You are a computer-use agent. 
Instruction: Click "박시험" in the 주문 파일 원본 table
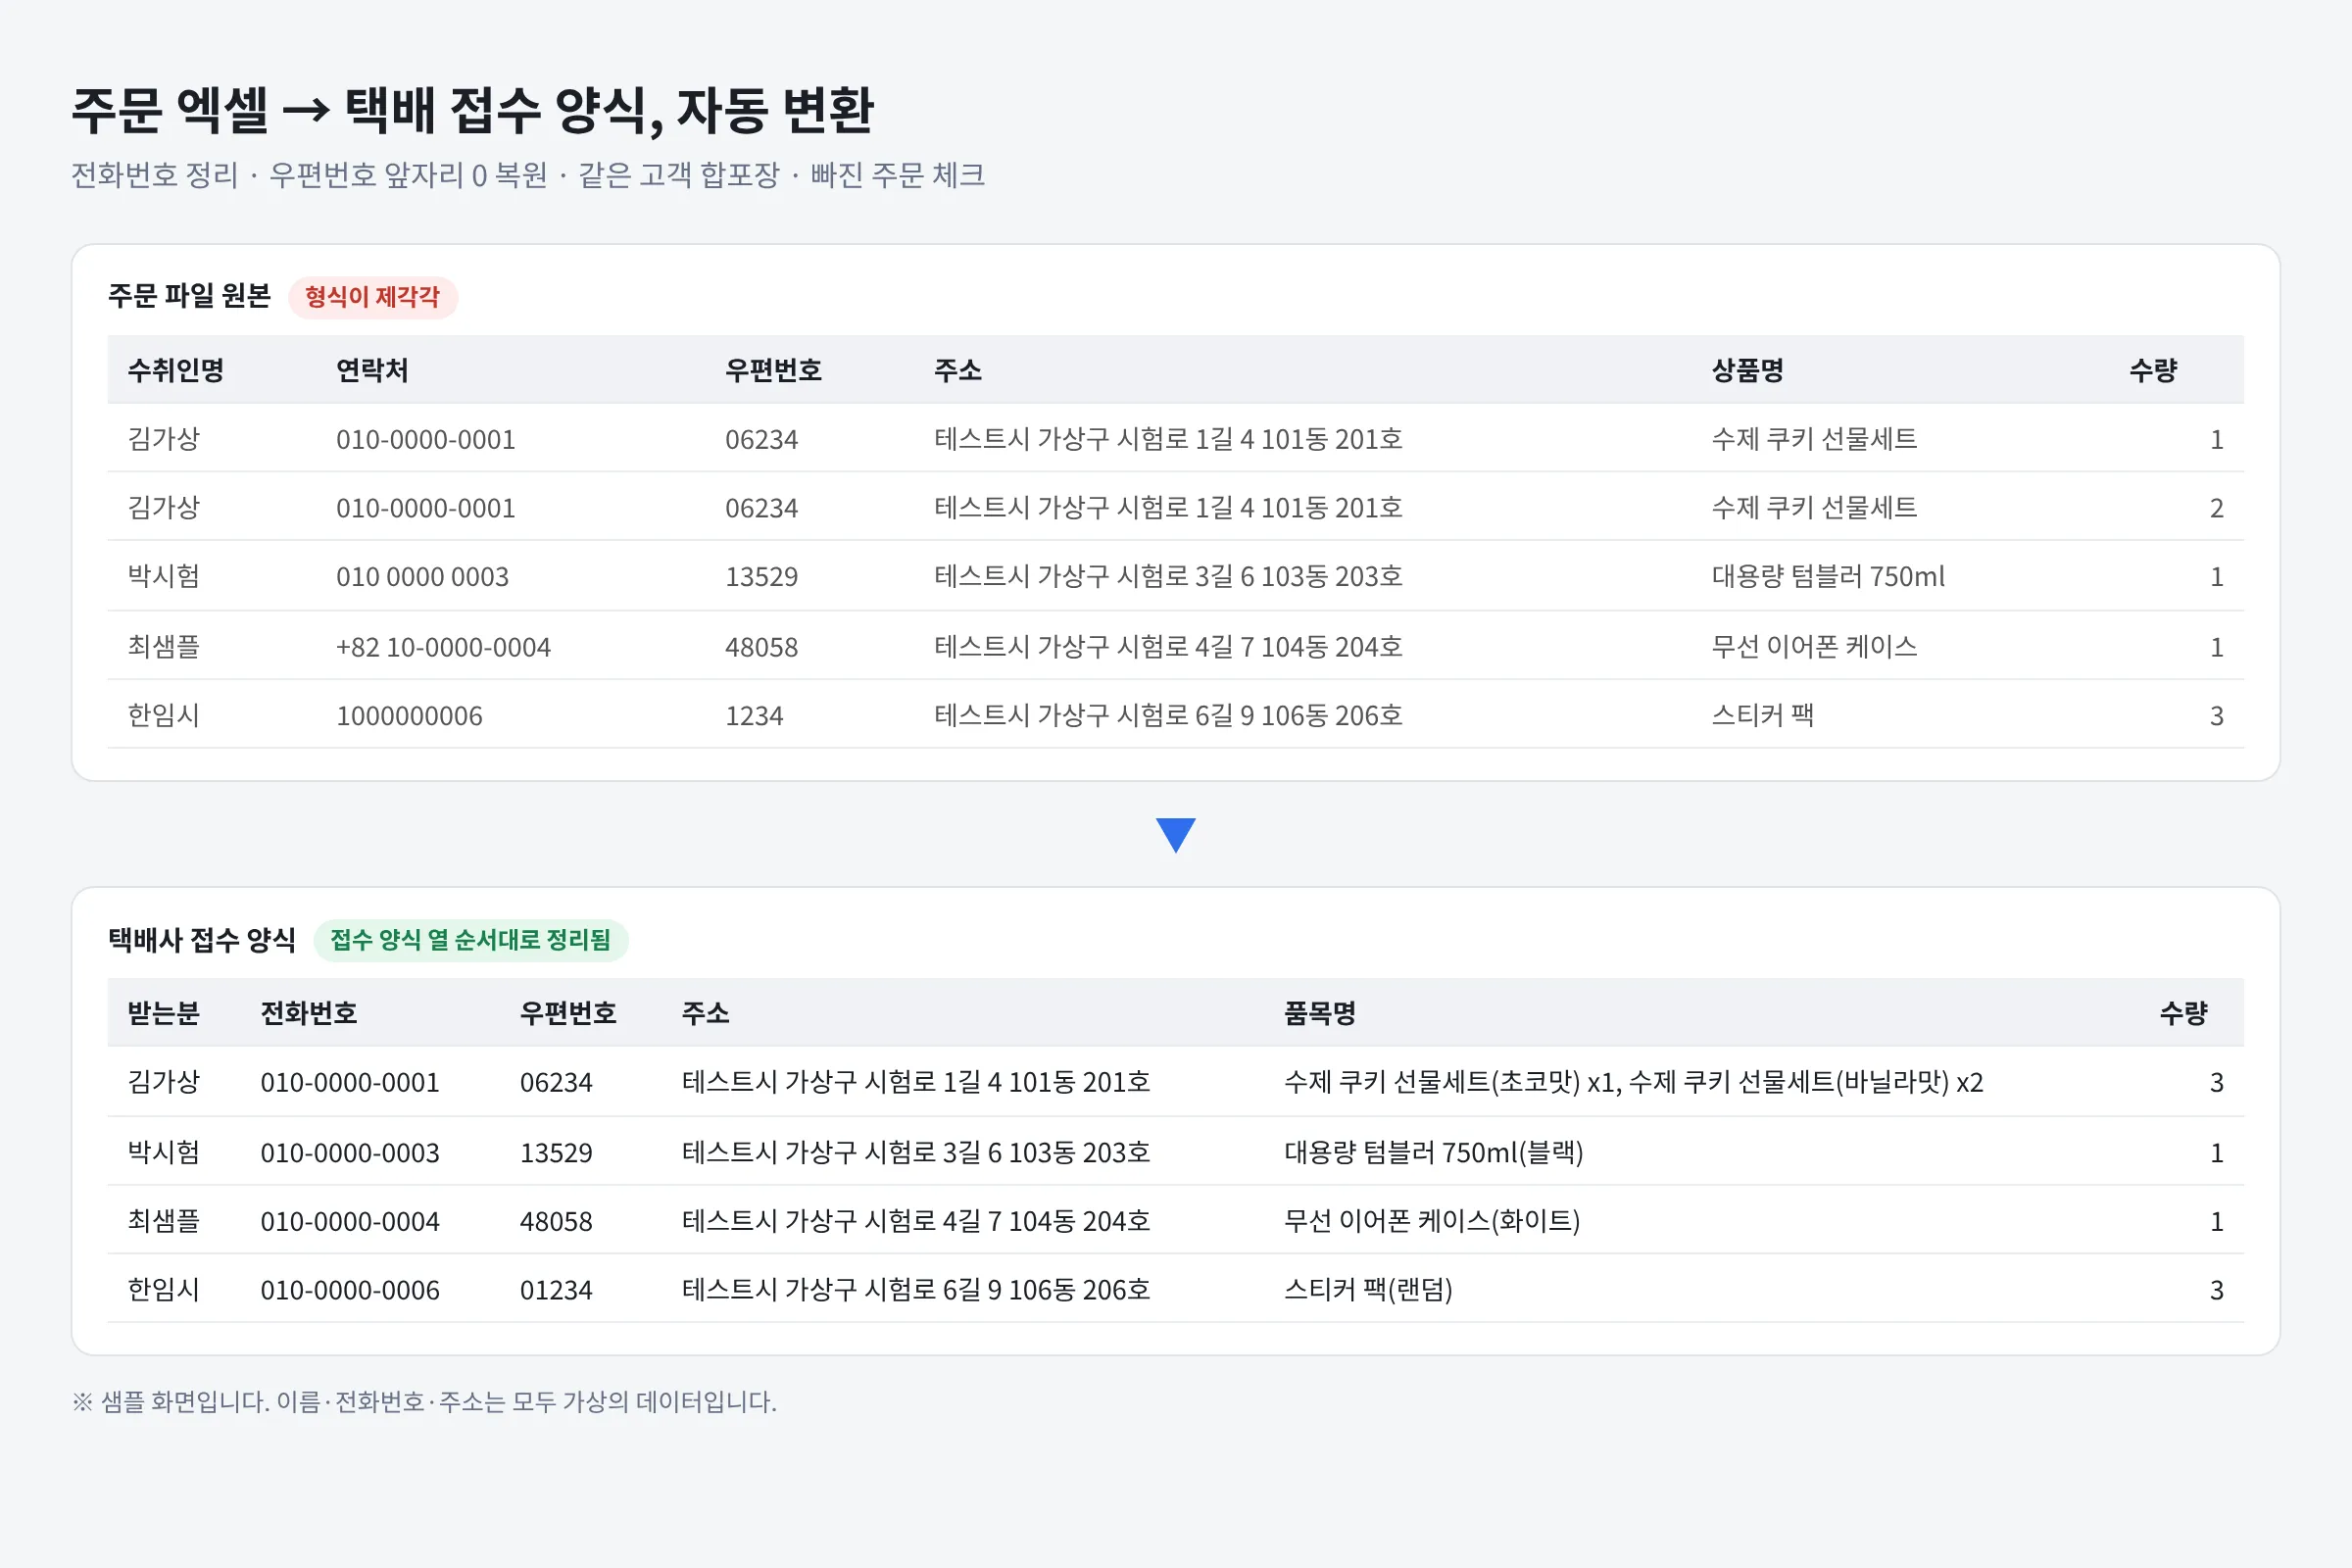pos(163,576)
